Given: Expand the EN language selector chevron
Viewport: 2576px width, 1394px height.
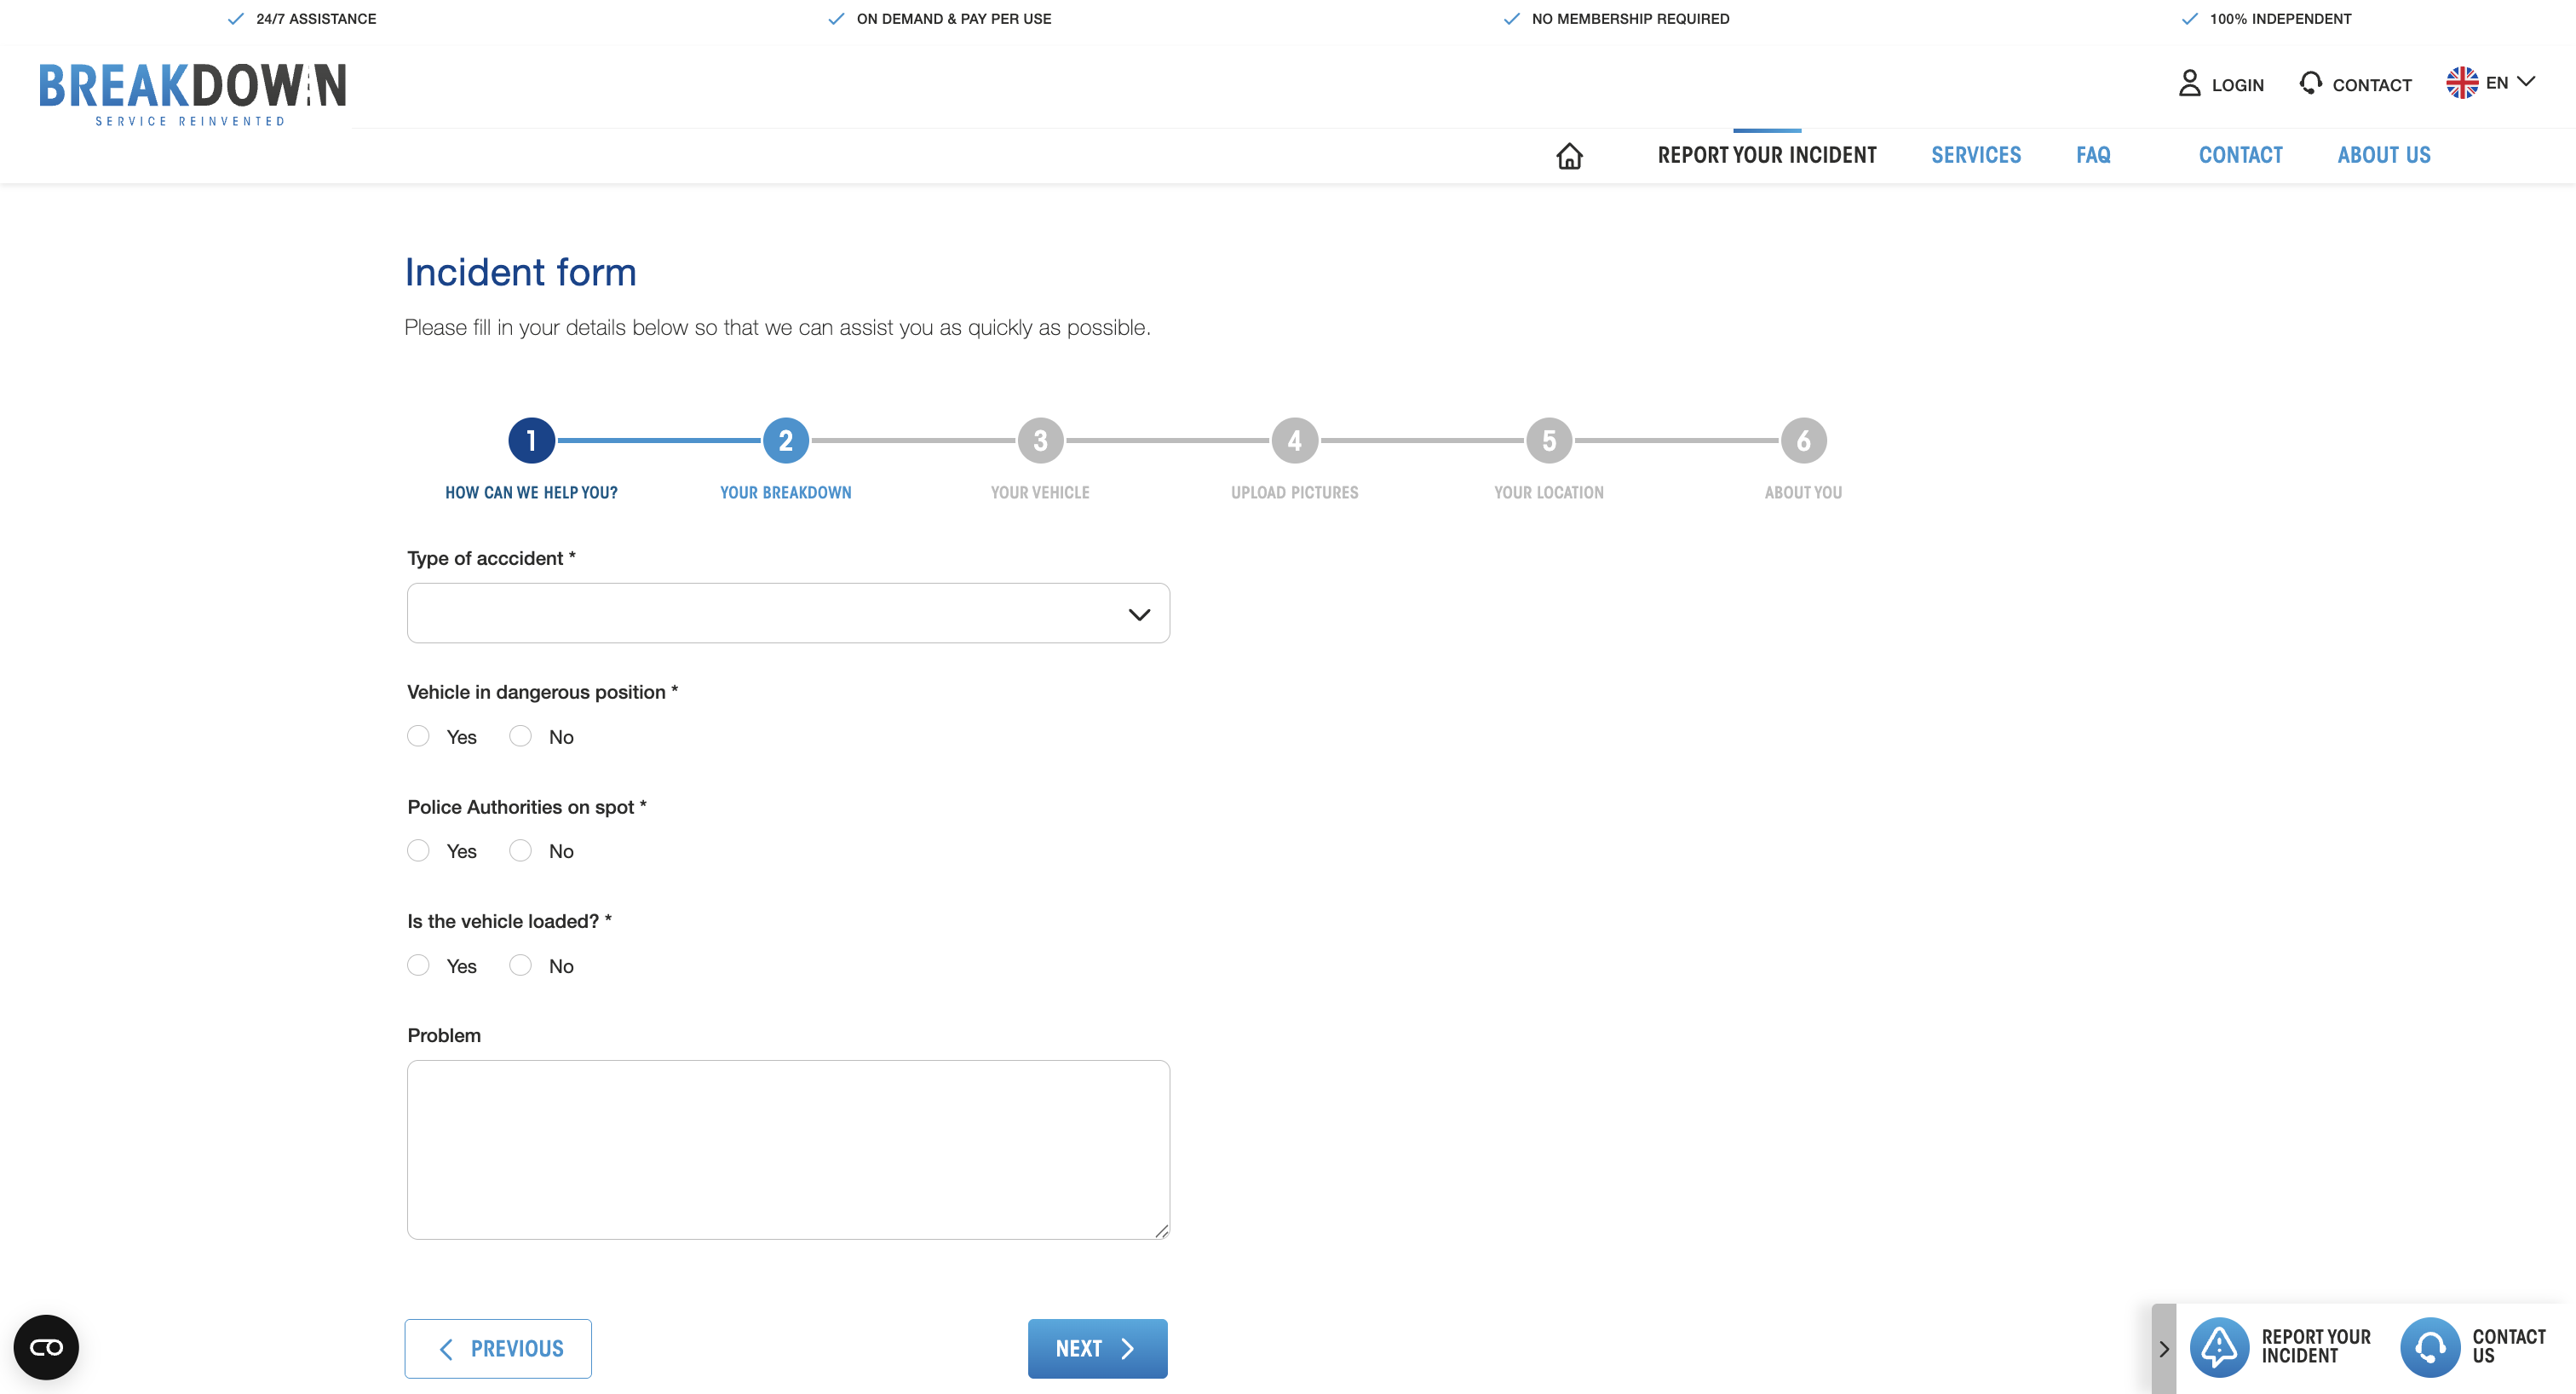Looking at the screenshot, I should [x=2526, y=82].
